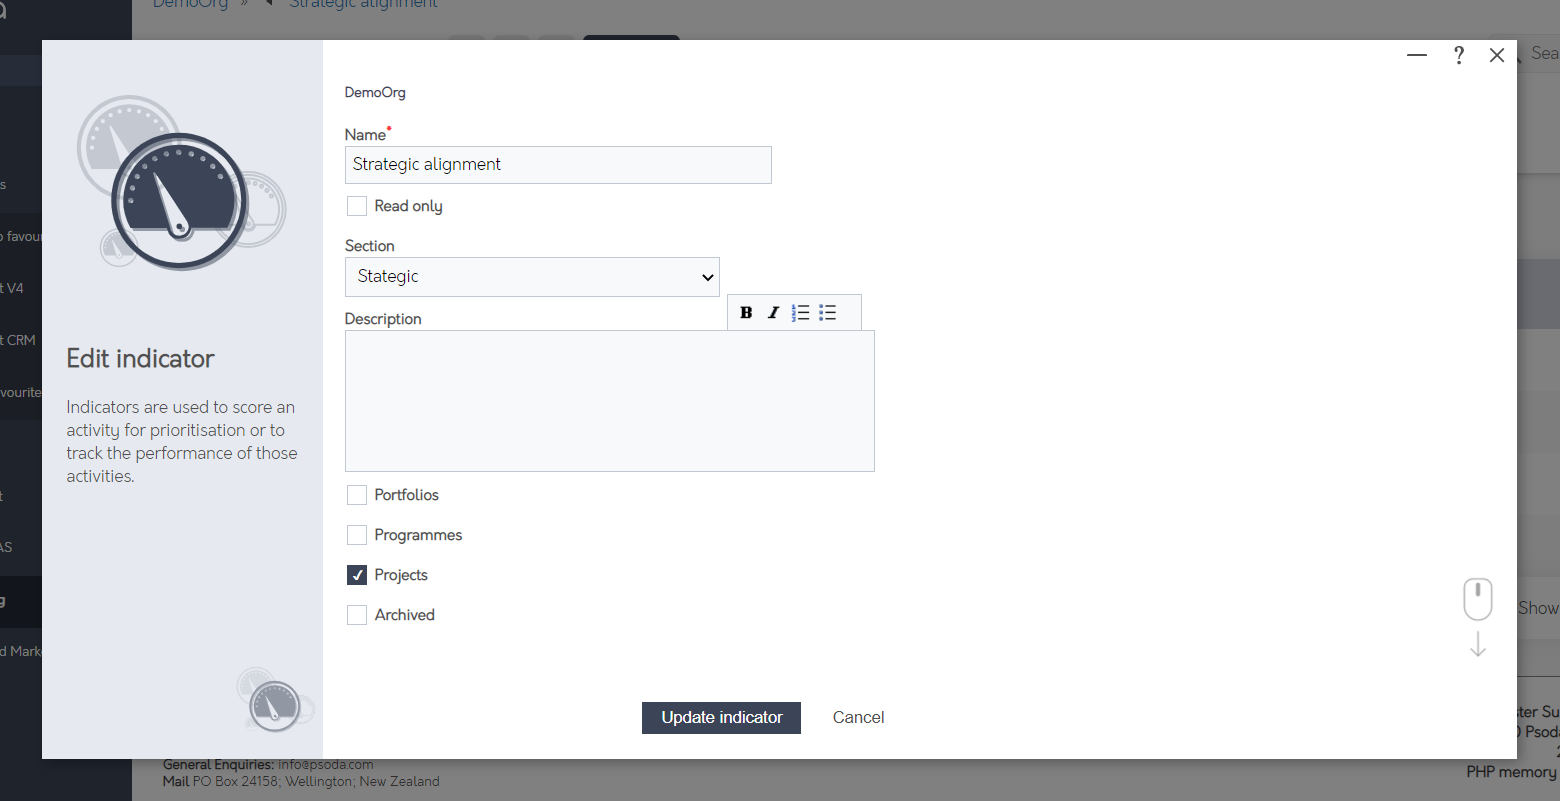Insert a bullet list in the description
This screenshot has width=1560, height=801.
pos(827,312)
